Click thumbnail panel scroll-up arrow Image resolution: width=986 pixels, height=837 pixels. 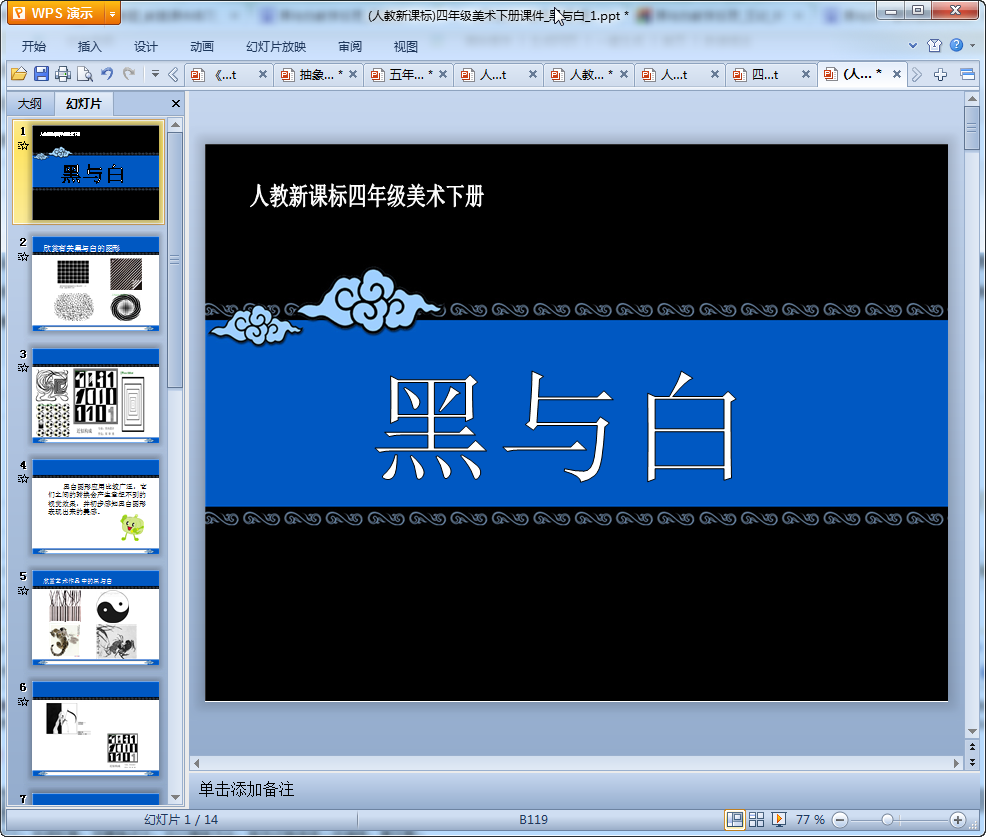tap(175, 125)
